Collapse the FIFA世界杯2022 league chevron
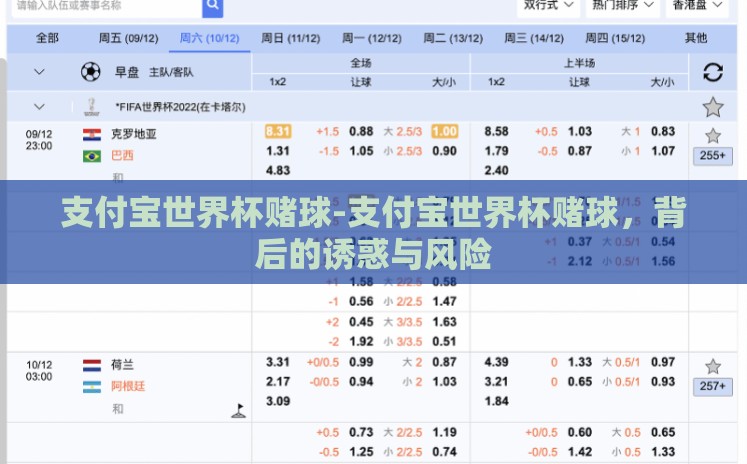 (39, 107)
